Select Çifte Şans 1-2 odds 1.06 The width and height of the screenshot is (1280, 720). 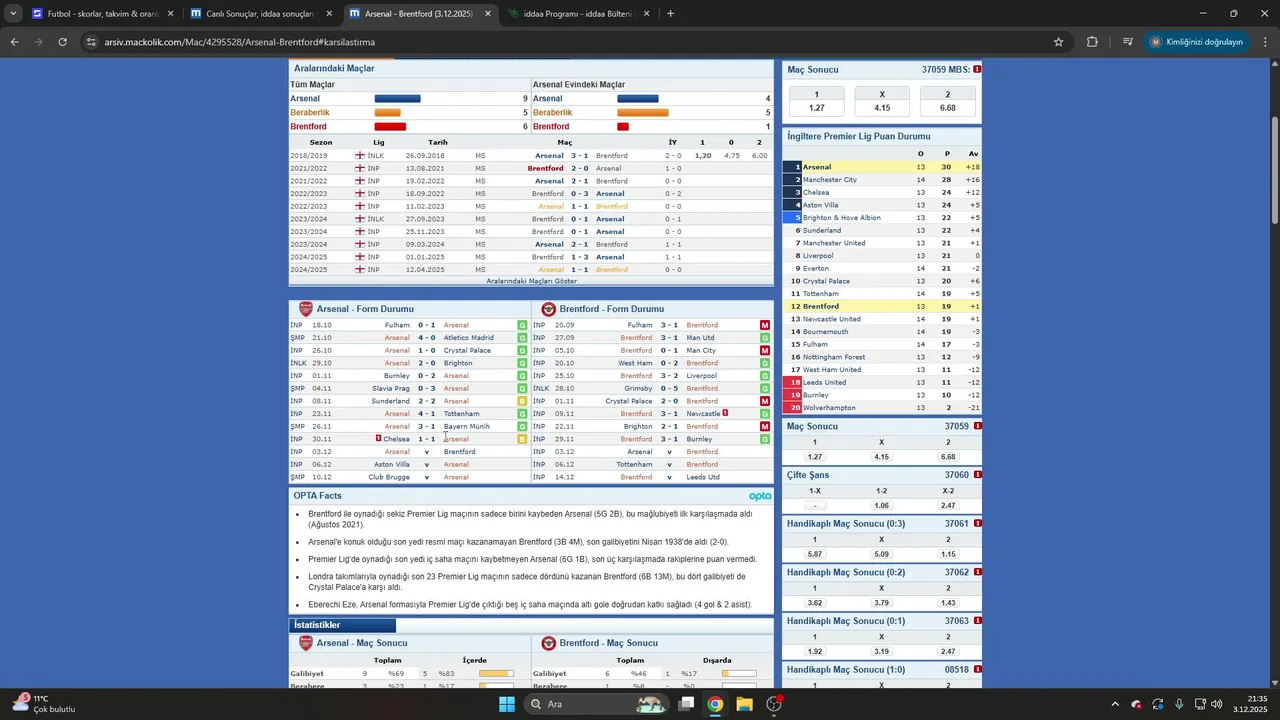[x=881, y=506]
